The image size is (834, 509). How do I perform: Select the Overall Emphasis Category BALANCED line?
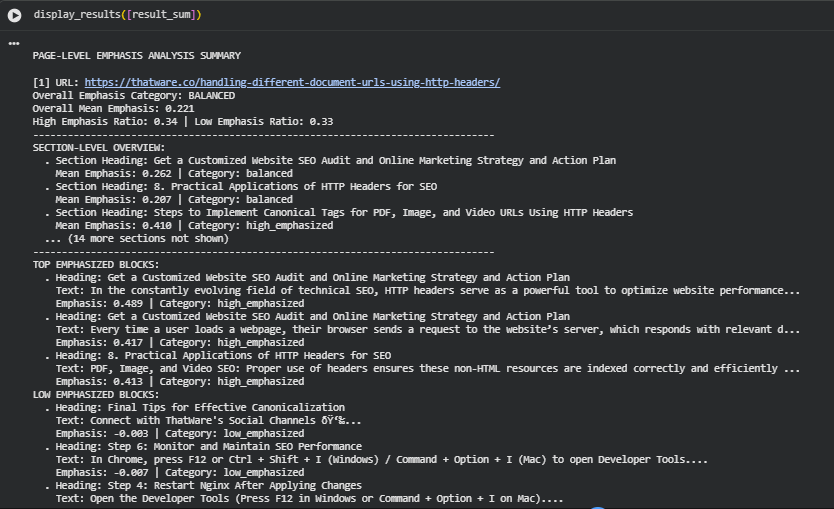click(134, 96)
